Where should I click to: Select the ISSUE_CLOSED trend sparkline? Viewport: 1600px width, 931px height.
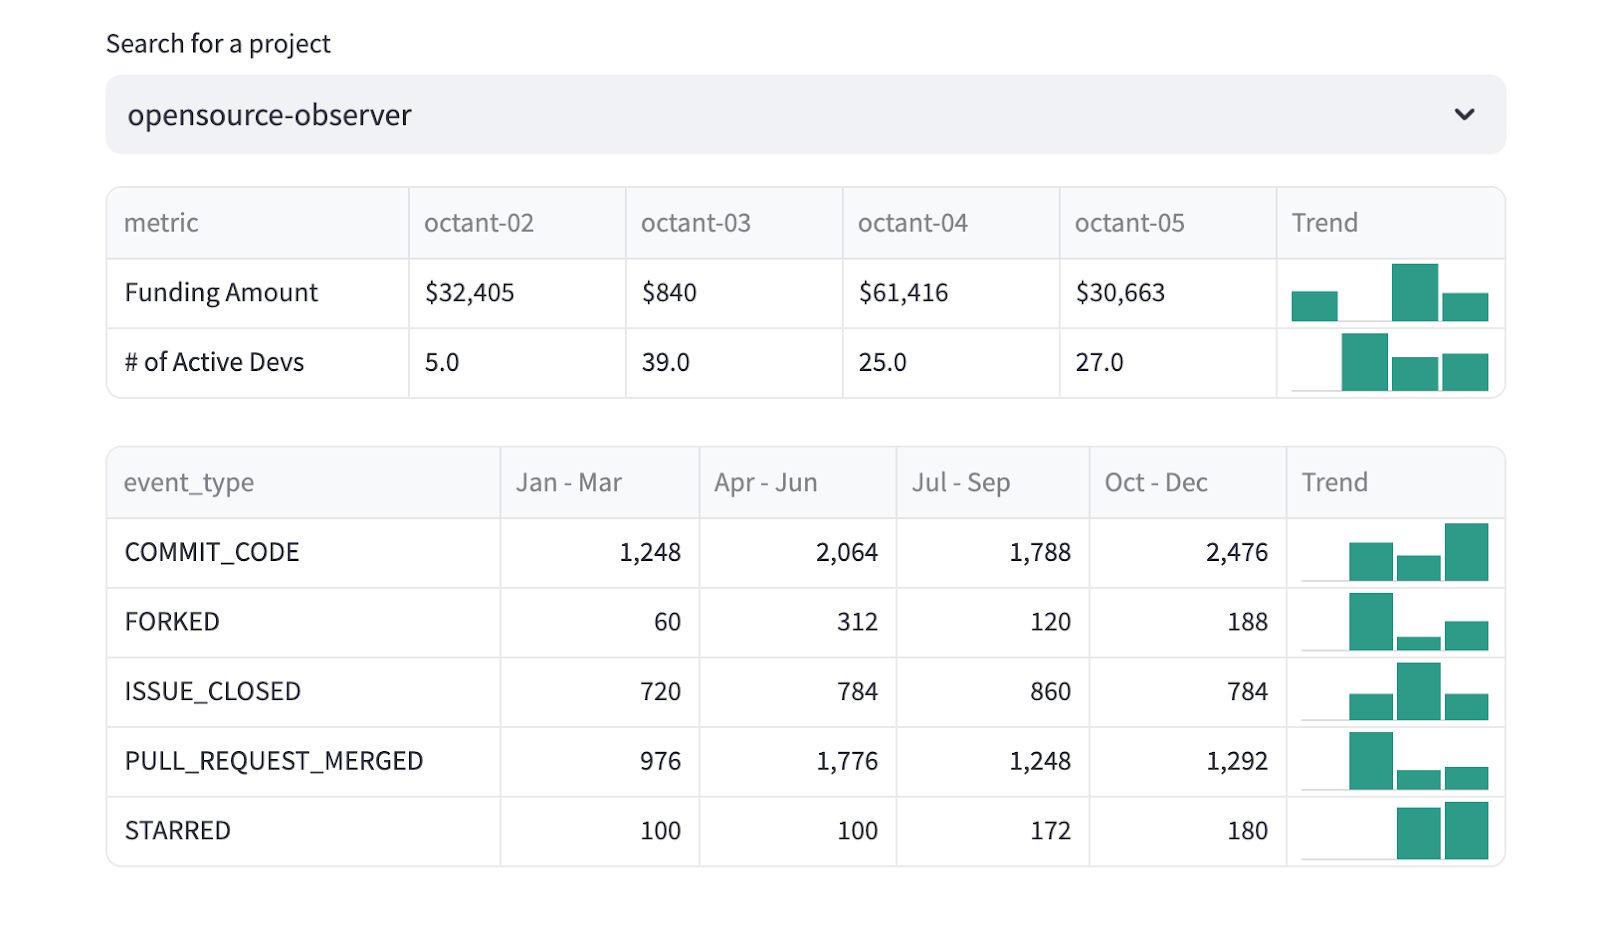pos(1395,692)
